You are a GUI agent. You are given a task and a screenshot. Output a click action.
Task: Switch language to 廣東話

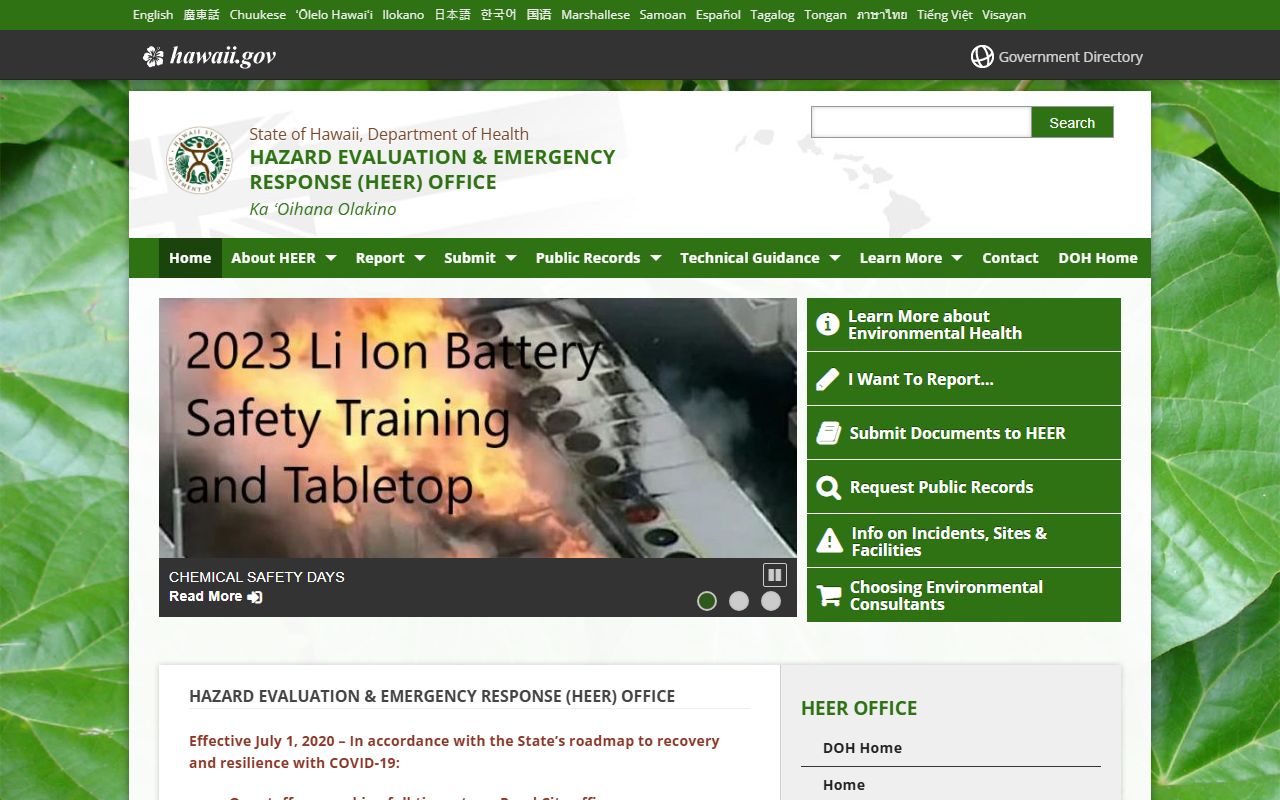(202, 15)
